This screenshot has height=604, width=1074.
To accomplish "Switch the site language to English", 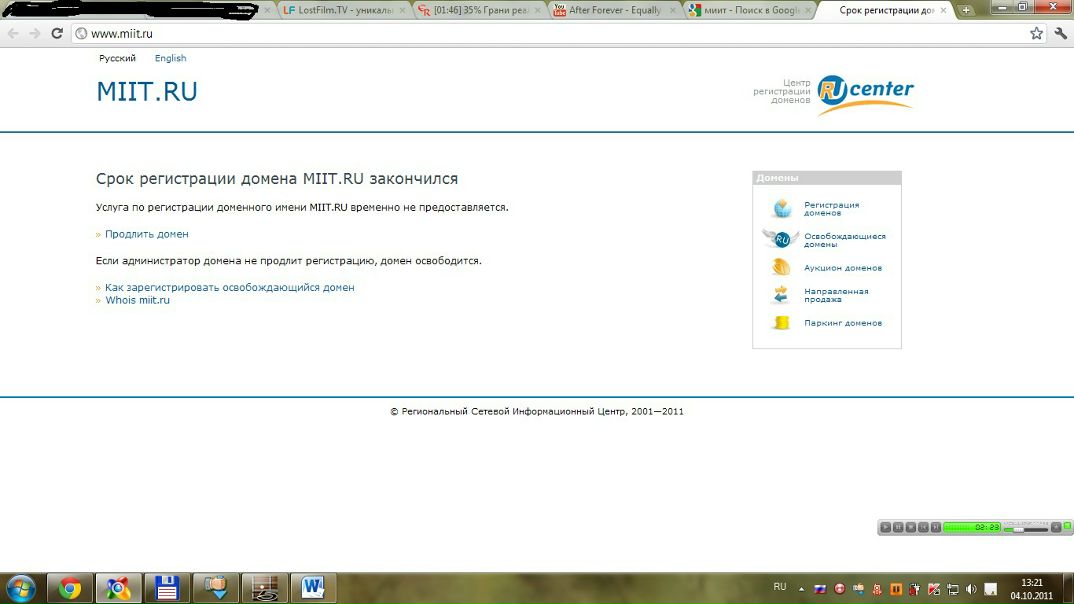I will point(170,58).
